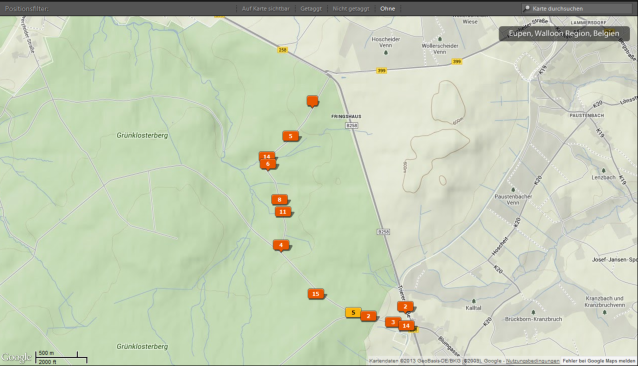
Task: Open the photo cluster marker labeled 15
Action: click(316, 294)
